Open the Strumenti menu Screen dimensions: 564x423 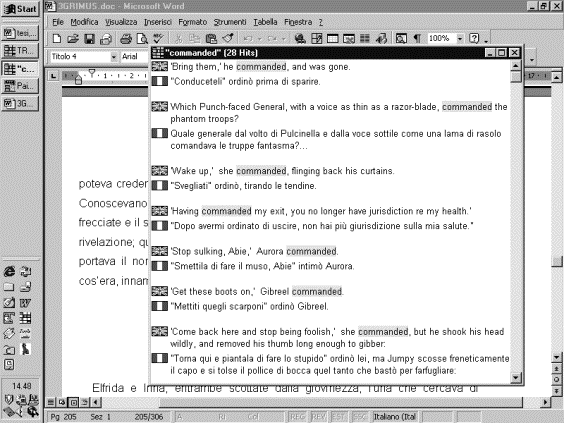click(x=230, y=22)
